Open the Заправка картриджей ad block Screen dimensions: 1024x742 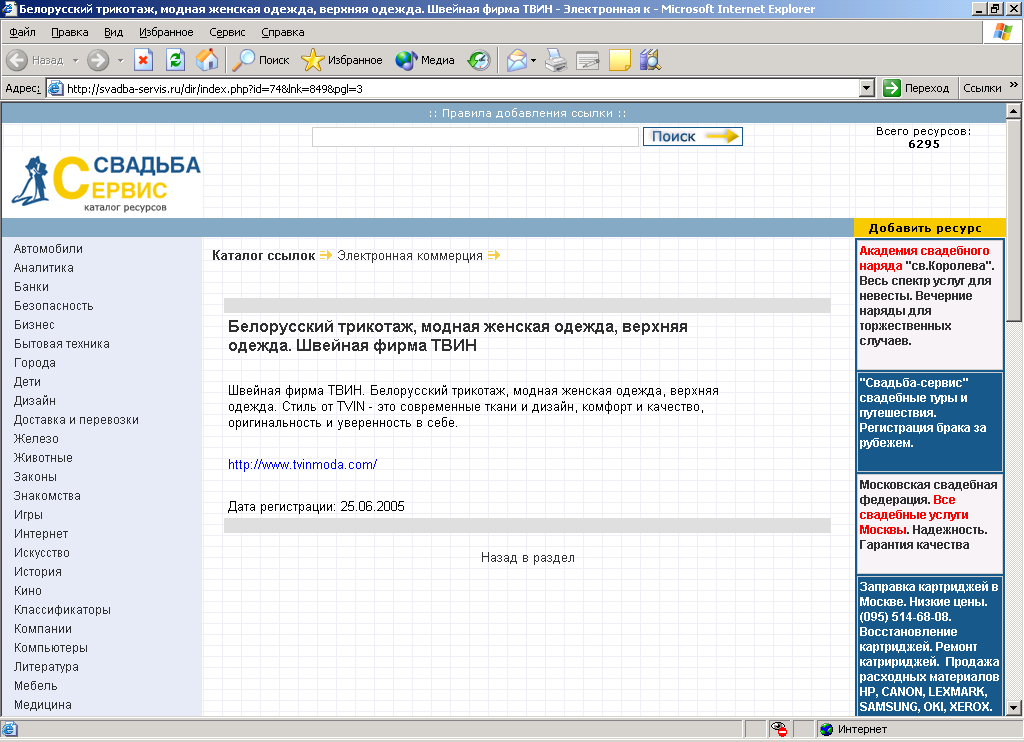tap(929, 647)
